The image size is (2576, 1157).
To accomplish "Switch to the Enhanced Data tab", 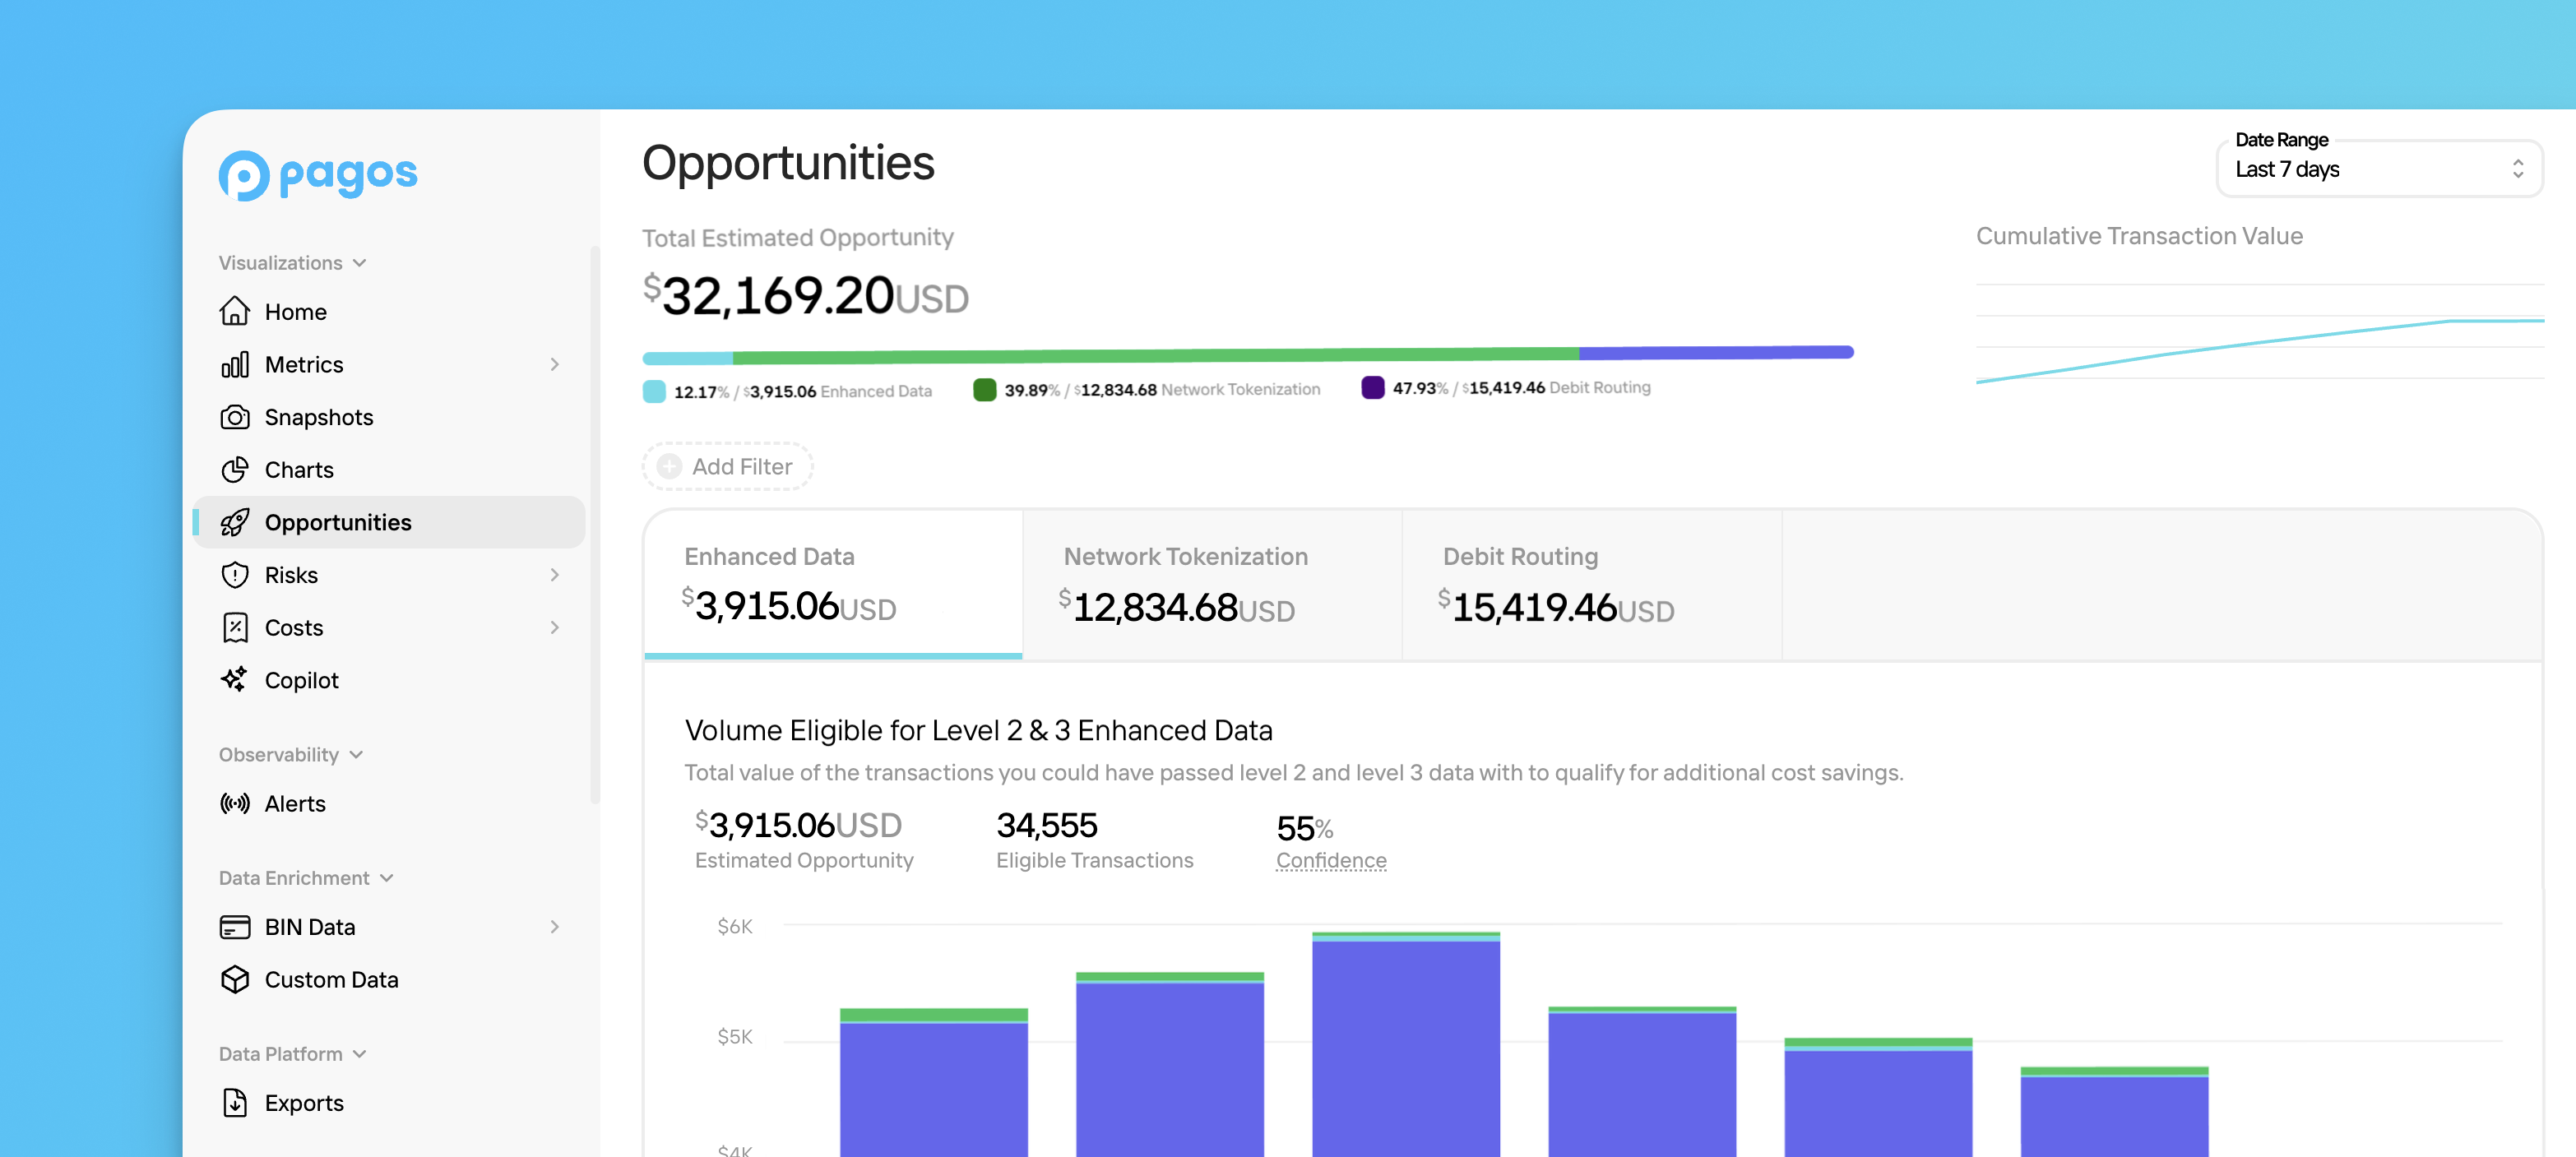I will pyautogui.click(x=833, y=585).
